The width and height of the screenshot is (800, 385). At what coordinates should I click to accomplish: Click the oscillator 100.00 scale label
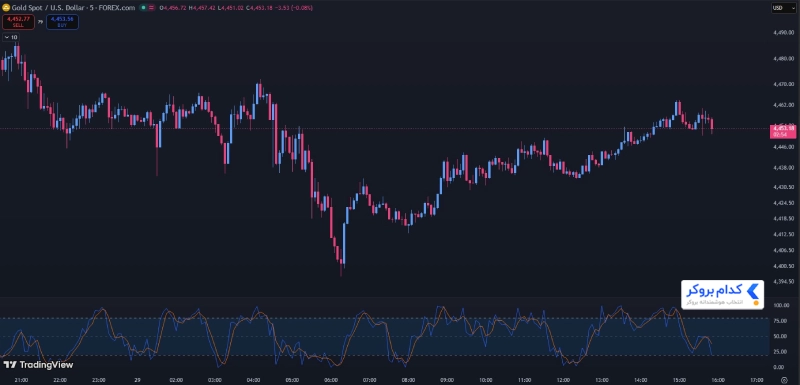782,305
